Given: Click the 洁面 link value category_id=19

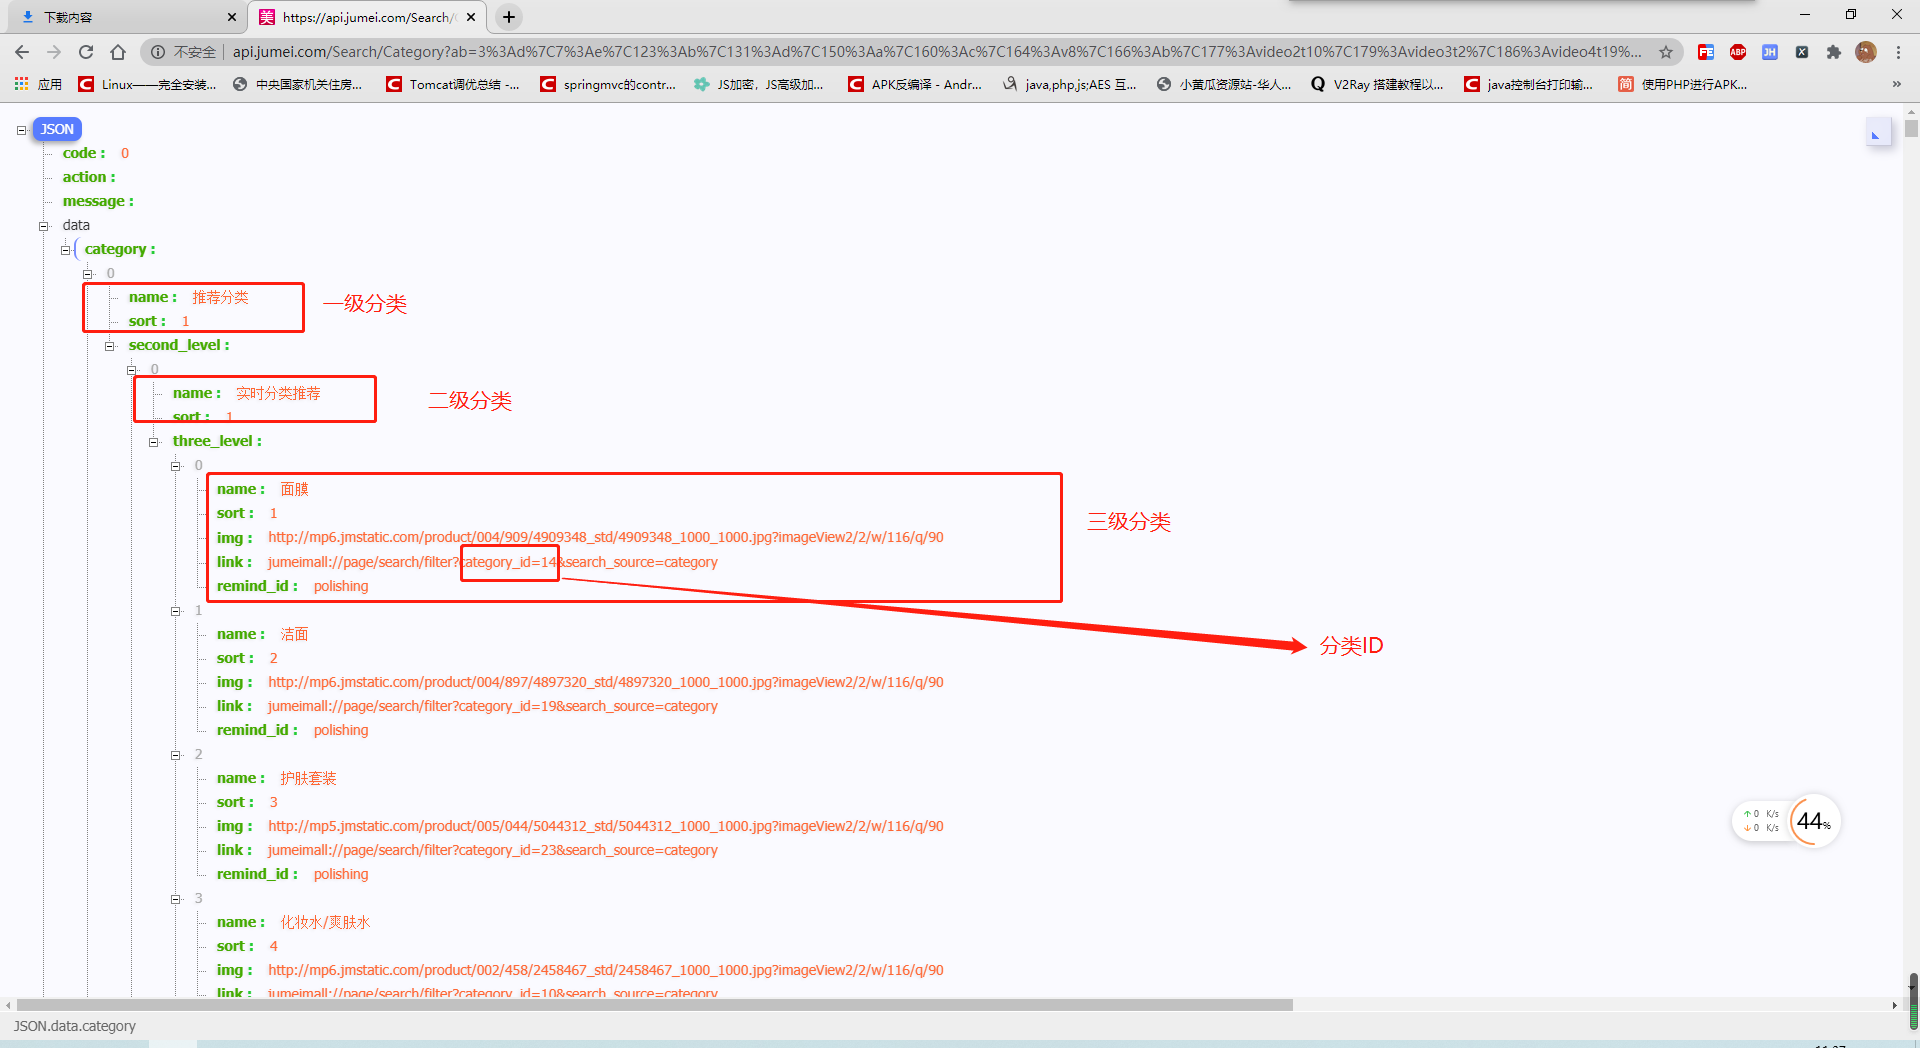Looking at the screenshot, I should (x=493, y=706).
